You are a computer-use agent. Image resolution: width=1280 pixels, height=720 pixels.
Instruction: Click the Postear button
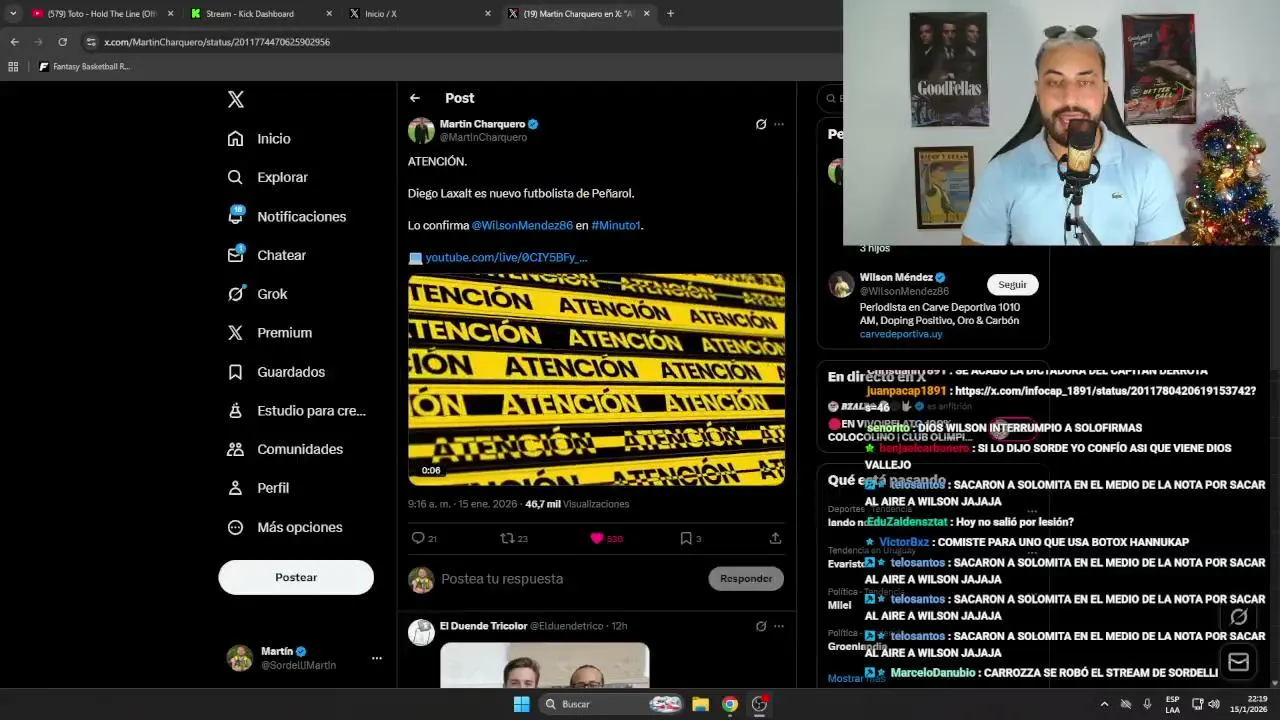click(296, 577)
